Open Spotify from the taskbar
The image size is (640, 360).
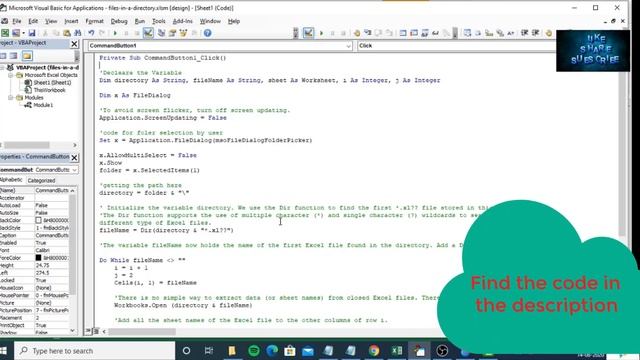(254, 351)
